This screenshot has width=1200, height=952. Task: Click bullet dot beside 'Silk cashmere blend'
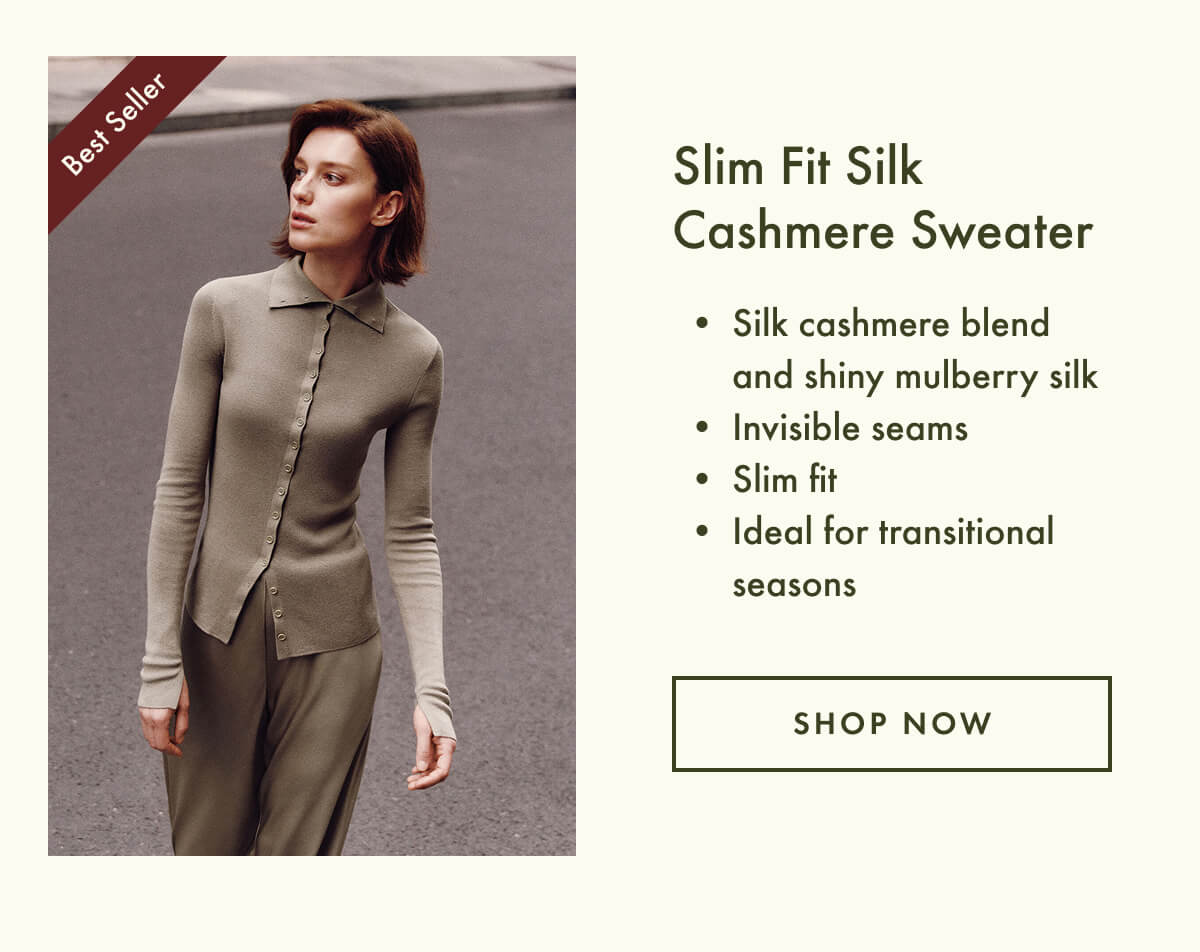(703, 325)
